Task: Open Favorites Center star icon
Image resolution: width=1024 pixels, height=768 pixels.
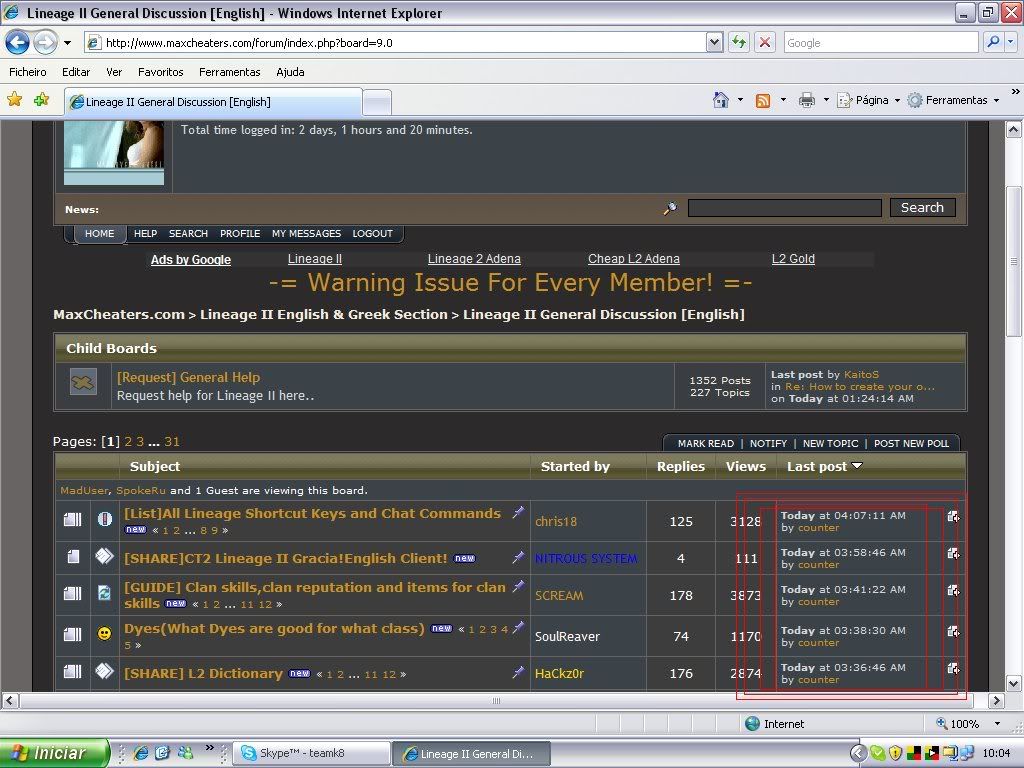Action: pyautogui.click(x=15, y=100)
